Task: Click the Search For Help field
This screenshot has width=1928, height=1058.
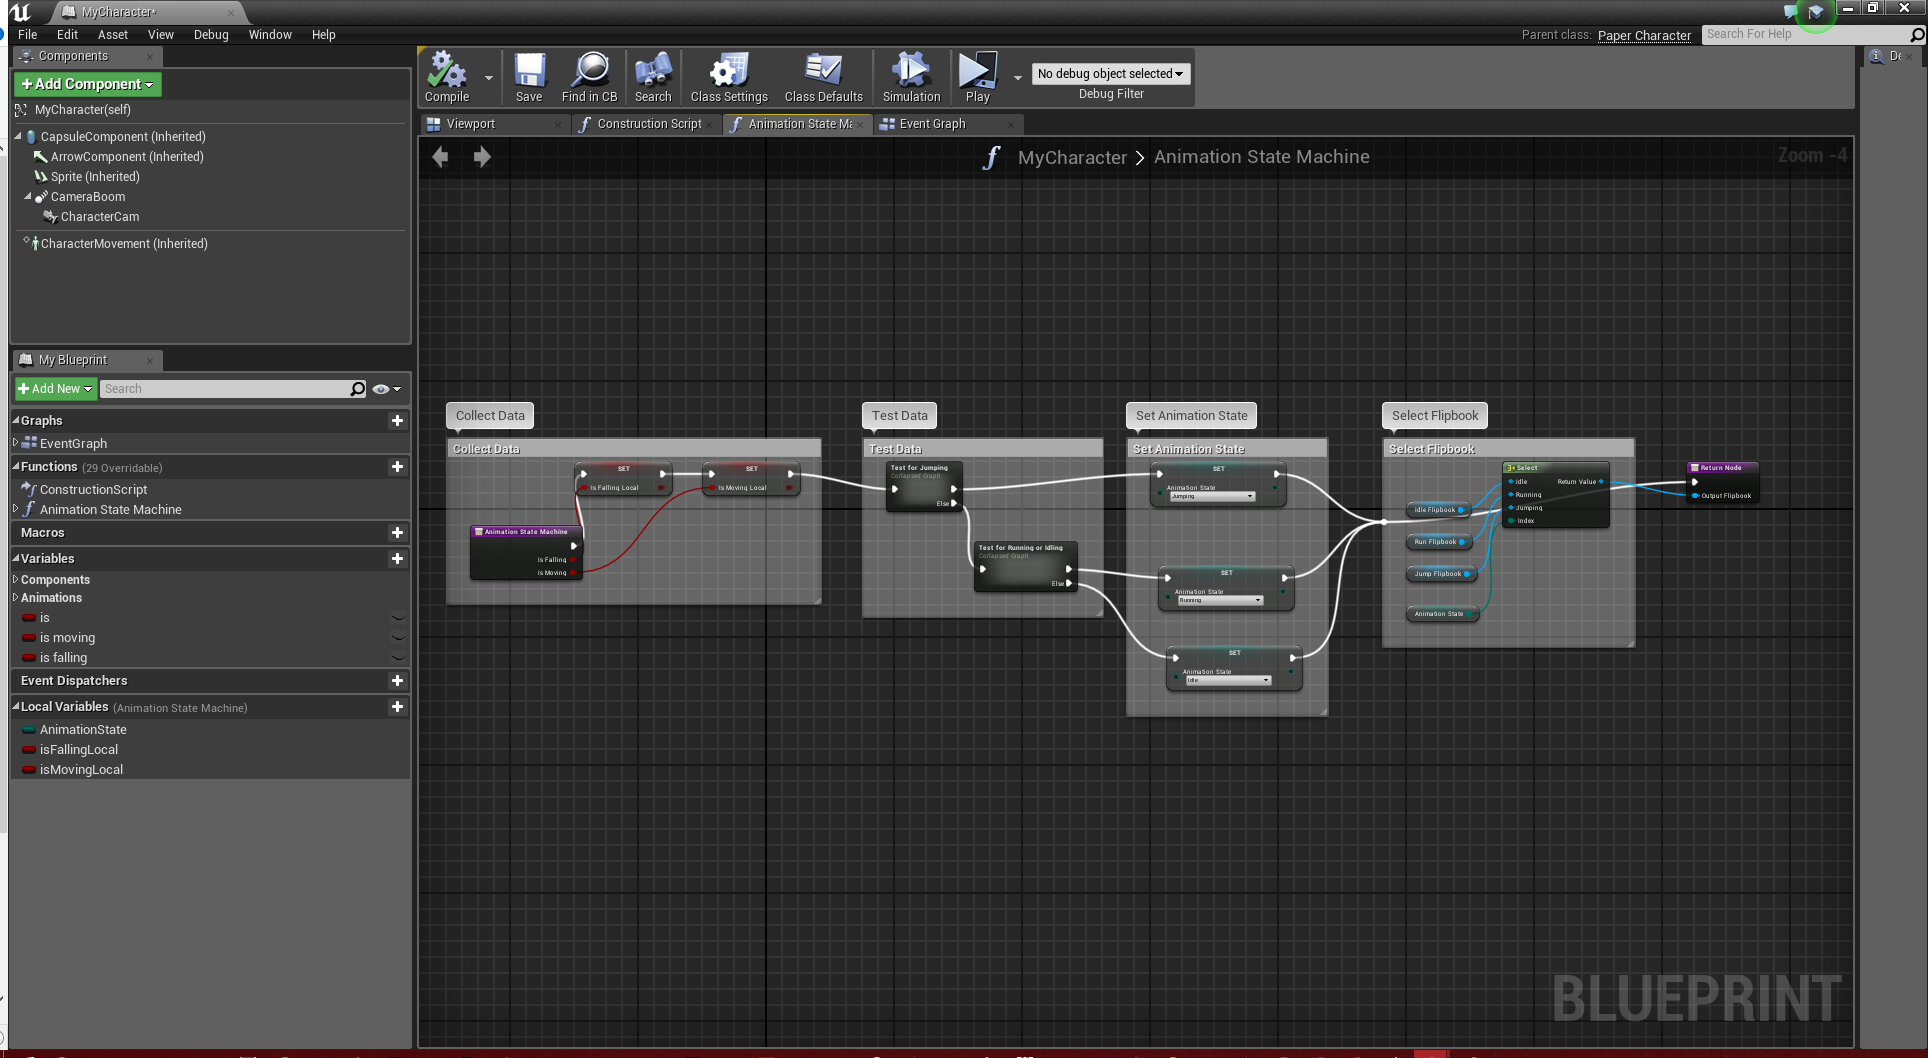Action: click(x=1805, y=34)
